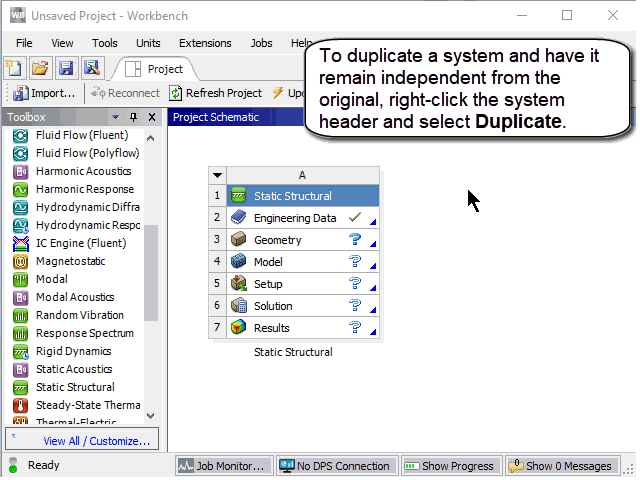640x480 pixels.
Task: Click the Save project disk icon
Action: point(66,68)
